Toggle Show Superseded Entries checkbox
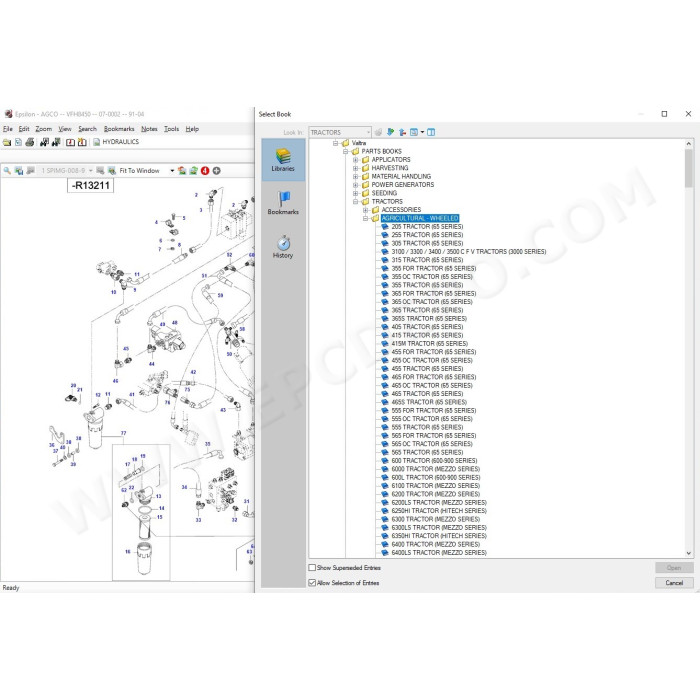 click(x=312, y=568)
